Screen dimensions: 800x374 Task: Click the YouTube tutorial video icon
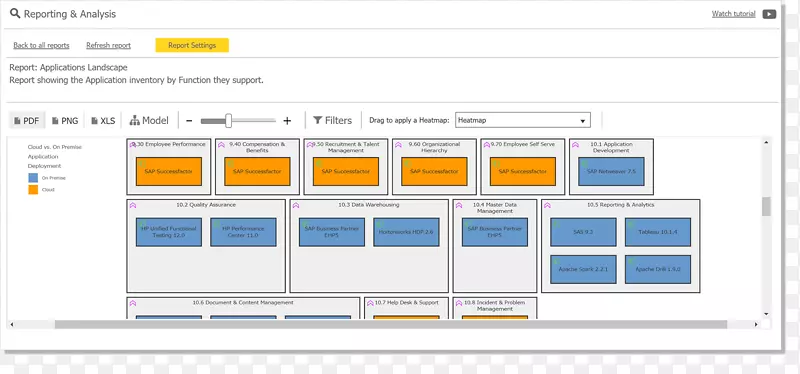point(769,14)
